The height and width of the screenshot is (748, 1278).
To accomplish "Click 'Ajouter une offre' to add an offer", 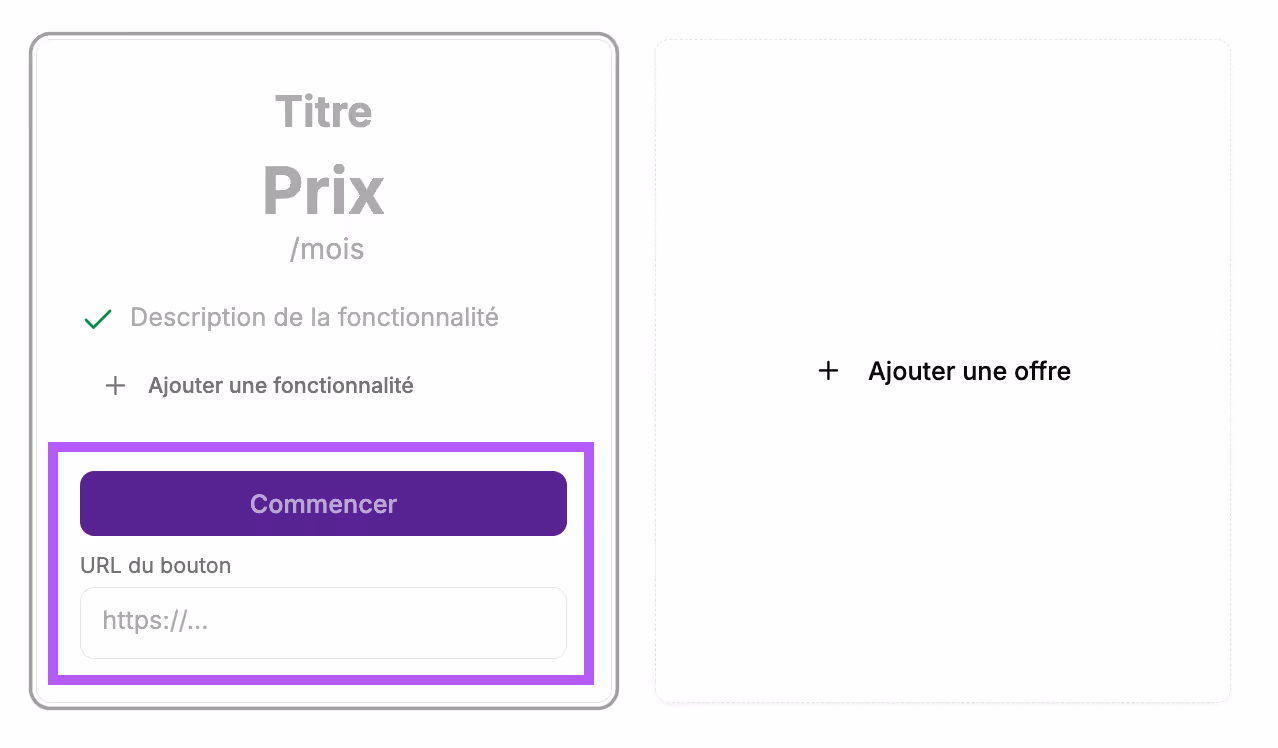I will click(969, 371).
